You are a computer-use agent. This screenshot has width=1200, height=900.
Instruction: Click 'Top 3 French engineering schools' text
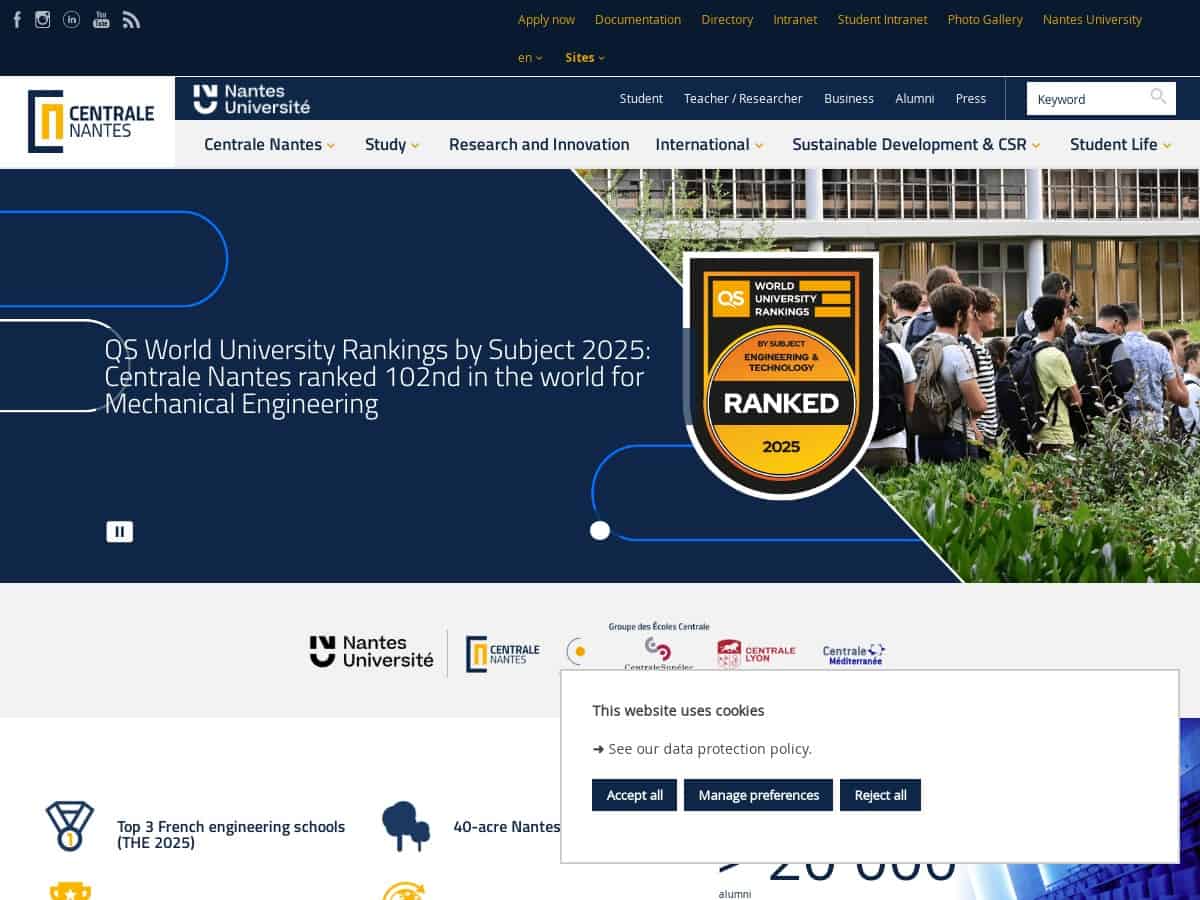[231, 834]
